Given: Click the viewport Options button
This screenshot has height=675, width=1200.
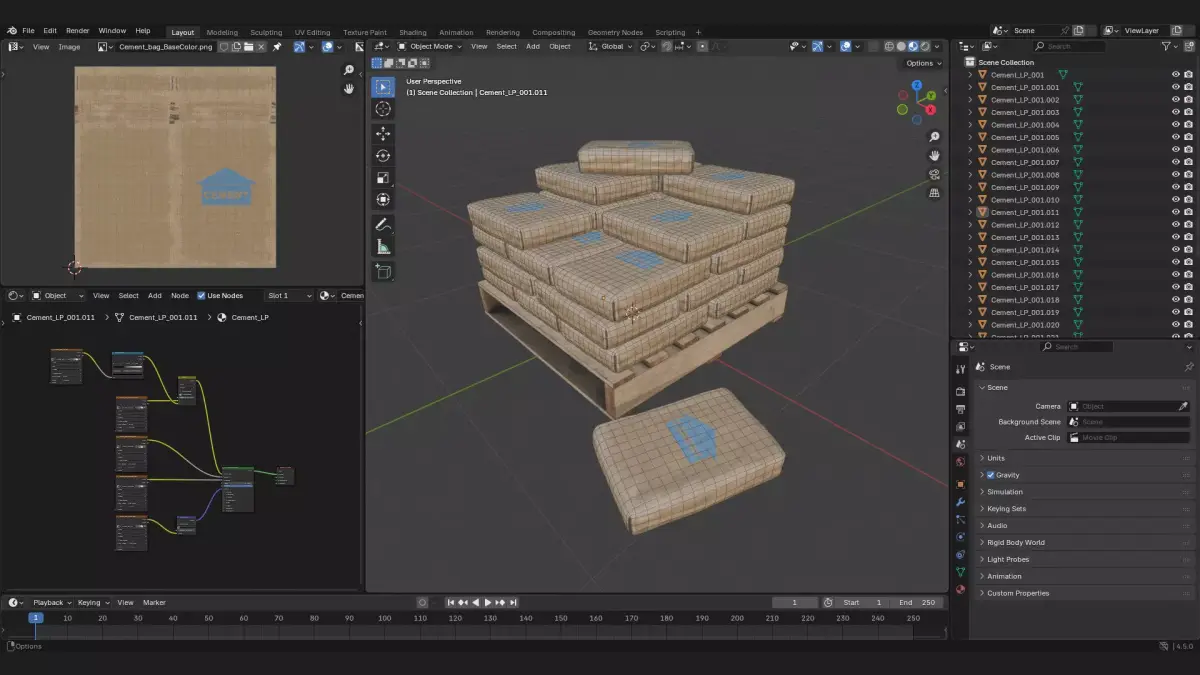Looking at the screenshot, I should (923, 63).
